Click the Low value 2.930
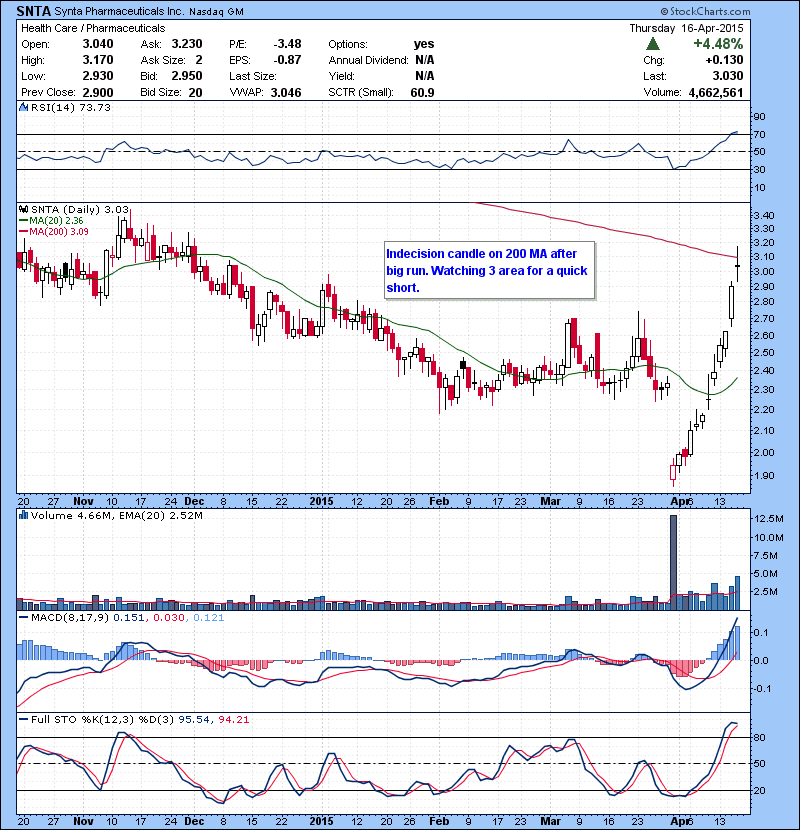This screenshot has width=800, height=830. (98, 76)
